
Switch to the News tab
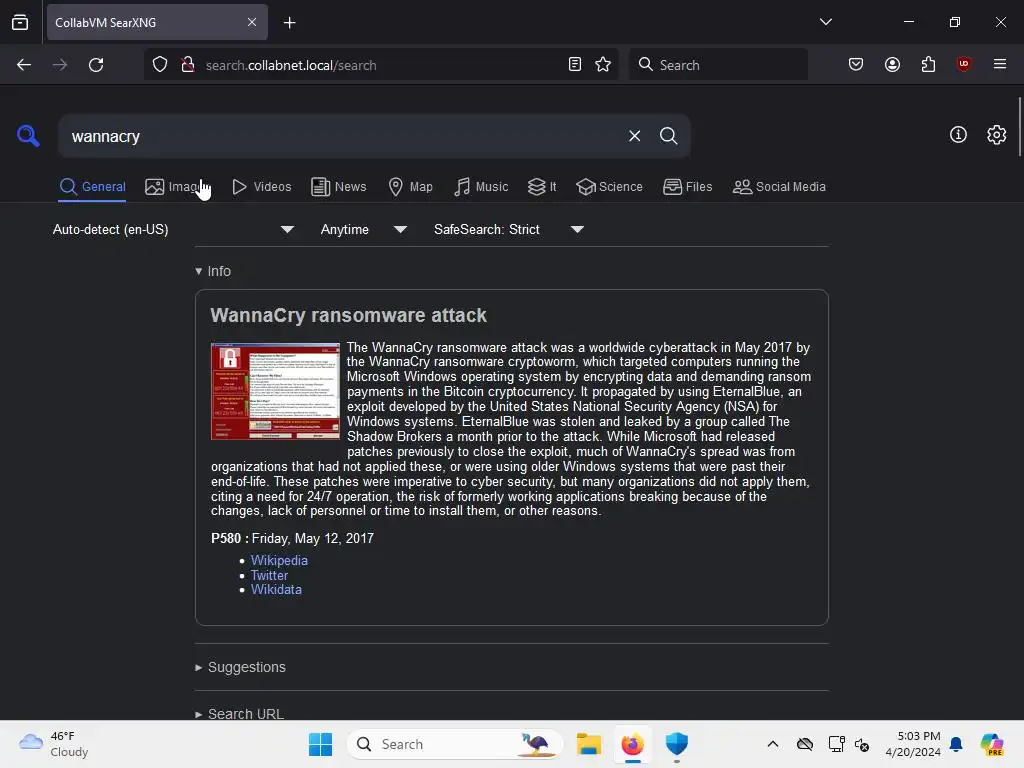339,187
